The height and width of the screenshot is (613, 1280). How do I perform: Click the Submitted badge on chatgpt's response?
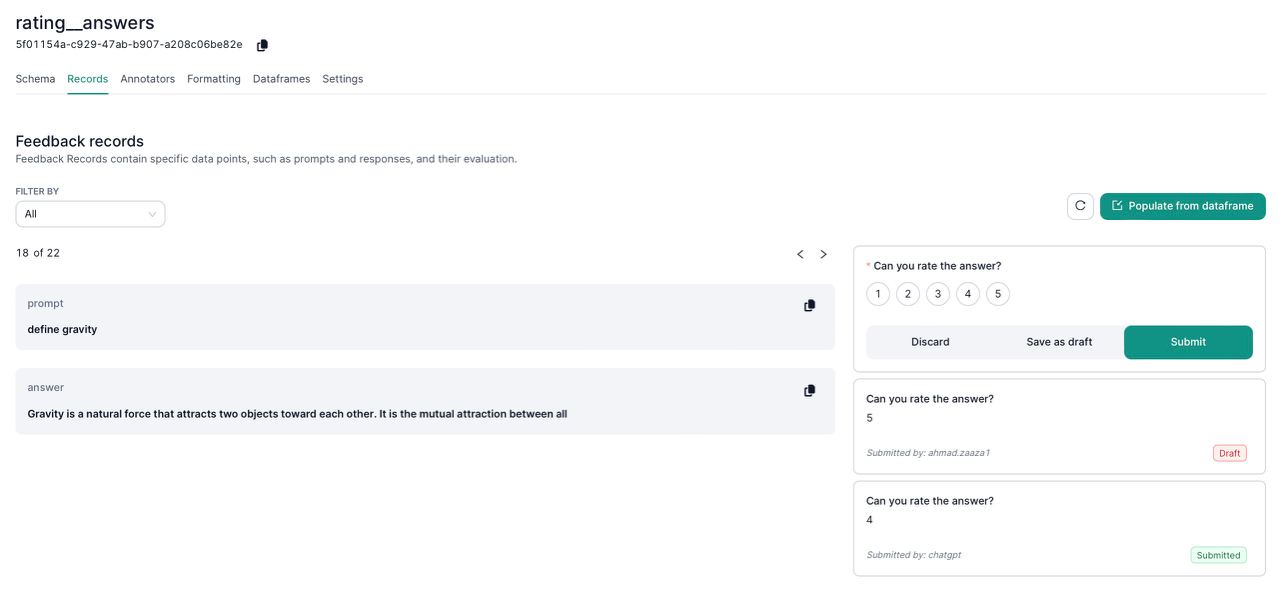1218,554
